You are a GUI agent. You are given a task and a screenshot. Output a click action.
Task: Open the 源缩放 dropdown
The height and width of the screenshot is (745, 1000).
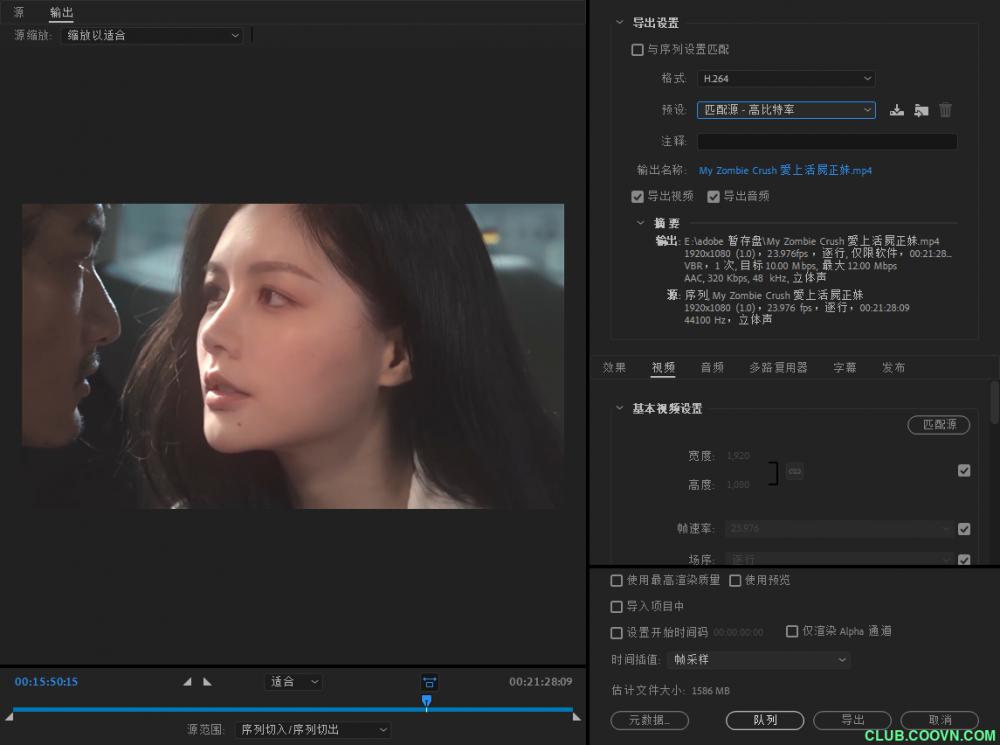coord(152,36)
